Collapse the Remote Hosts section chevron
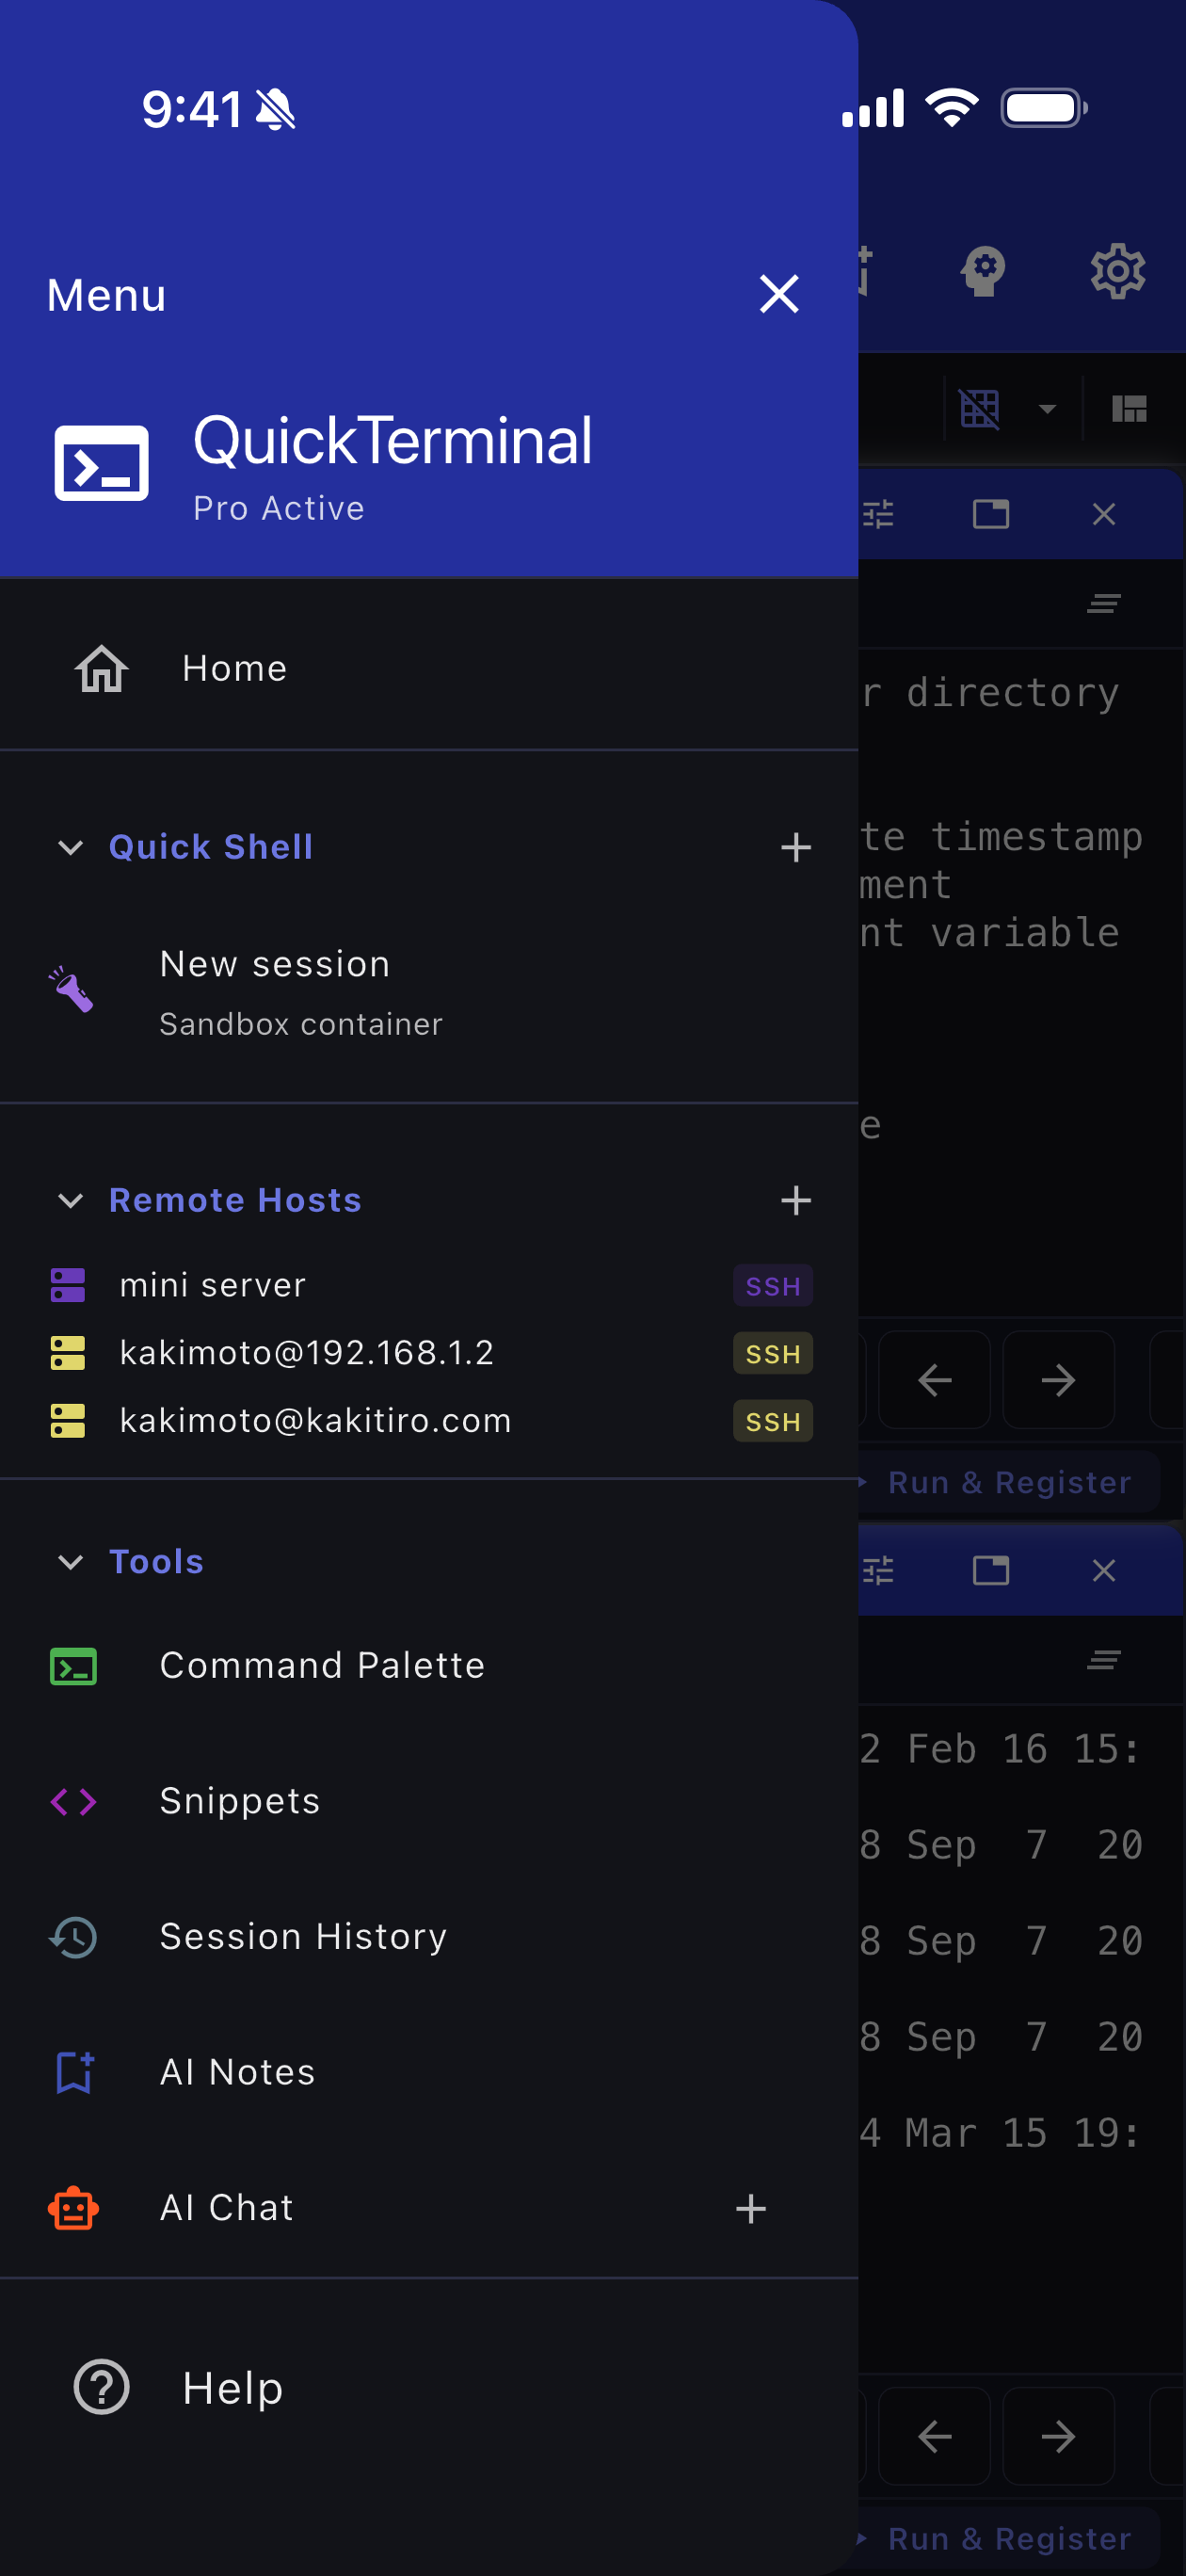The width and height of the screenshot is (1186, 2576). coord(70,1200)
